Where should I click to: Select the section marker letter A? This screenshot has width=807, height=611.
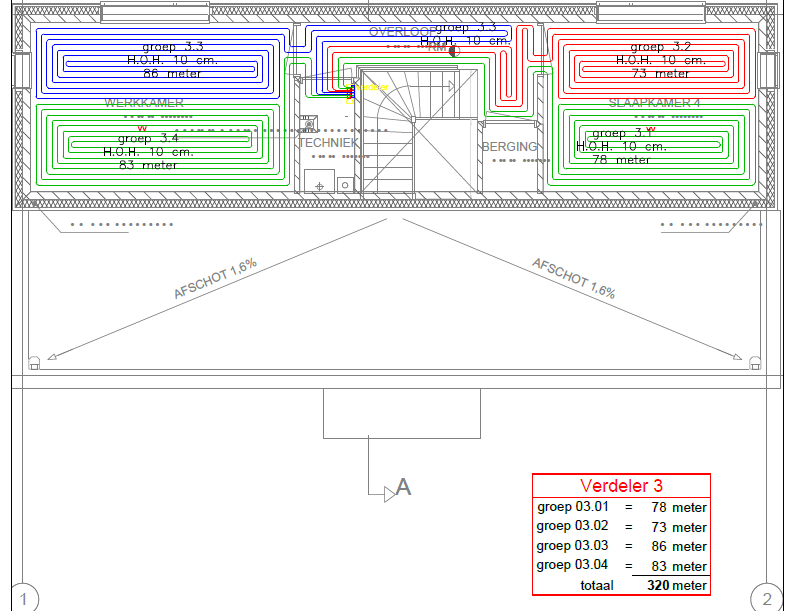(x=404, y=487)
